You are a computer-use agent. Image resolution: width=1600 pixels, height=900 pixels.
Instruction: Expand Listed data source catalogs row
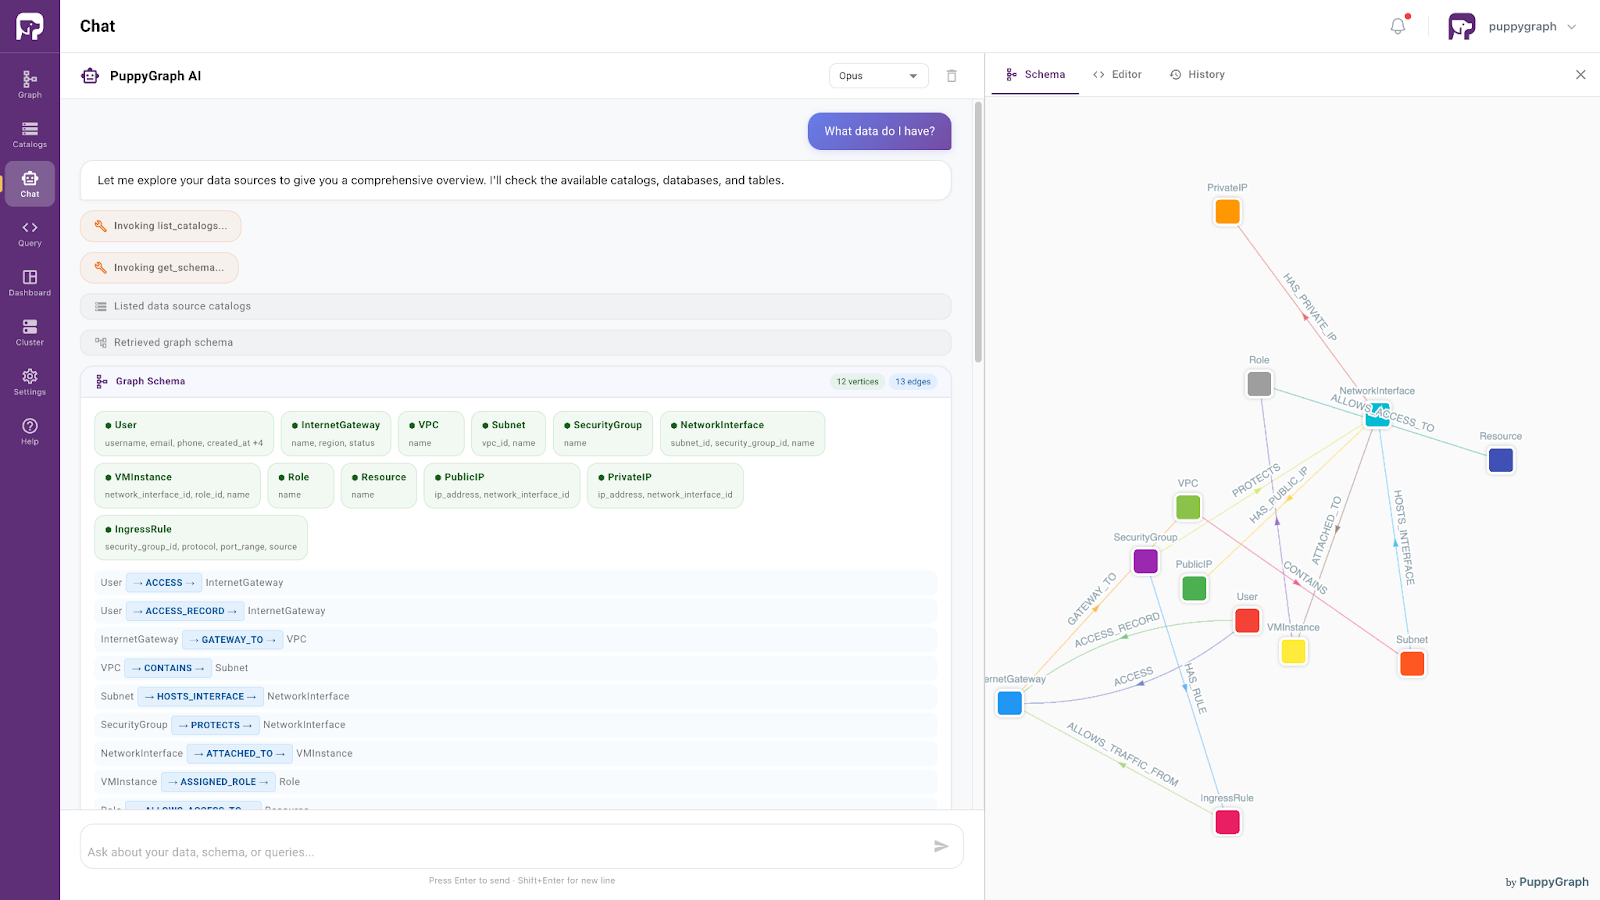tap(516, 306)
